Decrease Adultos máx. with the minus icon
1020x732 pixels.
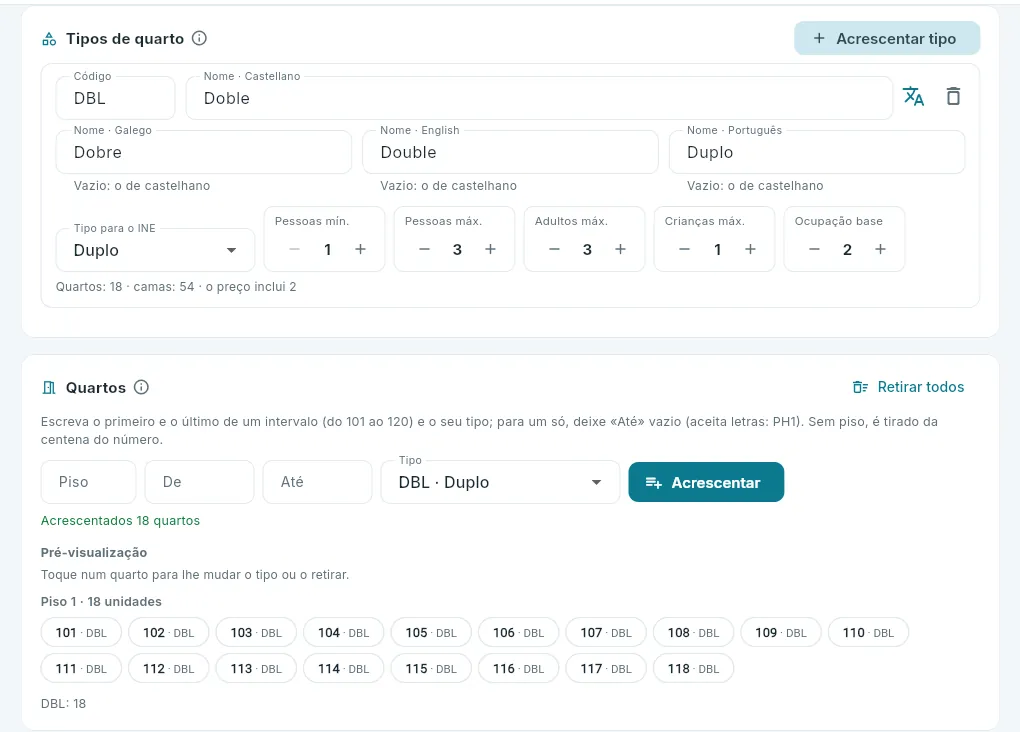554,249
